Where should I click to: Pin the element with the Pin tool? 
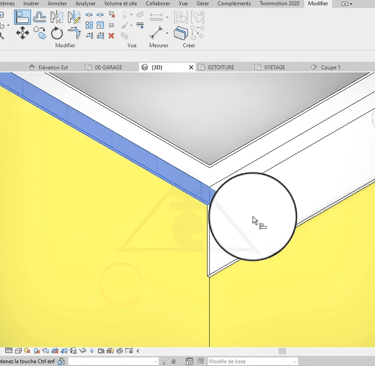pyautogui.click(x=112, y=25)
